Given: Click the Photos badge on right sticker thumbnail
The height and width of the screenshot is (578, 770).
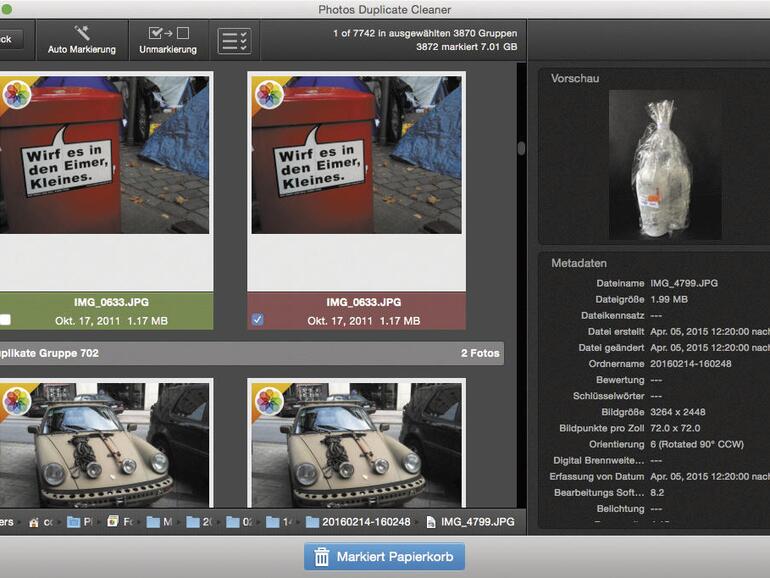Looking at the screenshot, I should [x=270, y=96].
